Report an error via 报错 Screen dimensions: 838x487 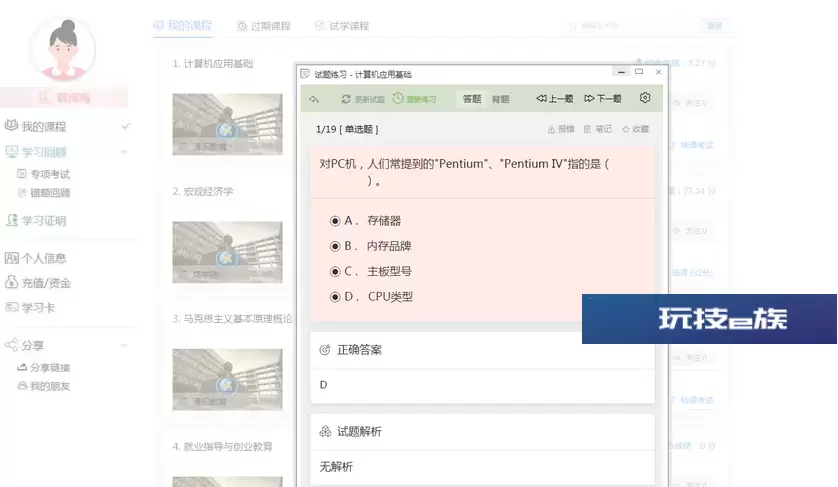pos(561,129)
